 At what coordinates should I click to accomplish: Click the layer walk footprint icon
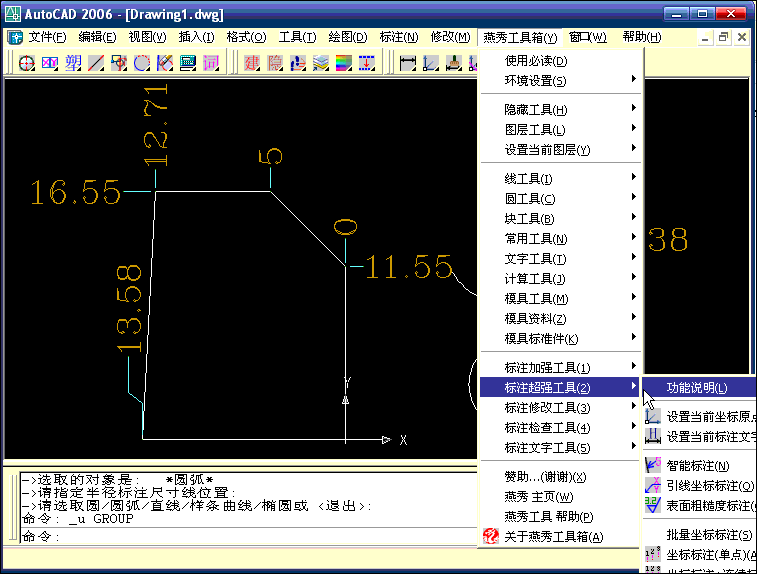tap(298, 63)
